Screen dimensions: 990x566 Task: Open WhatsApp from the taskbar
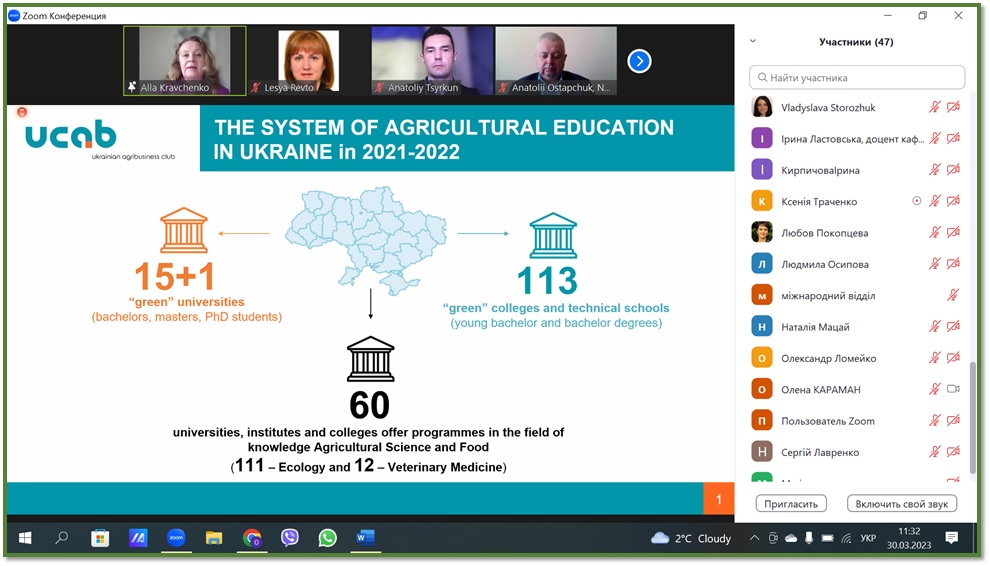click(327, 538)
